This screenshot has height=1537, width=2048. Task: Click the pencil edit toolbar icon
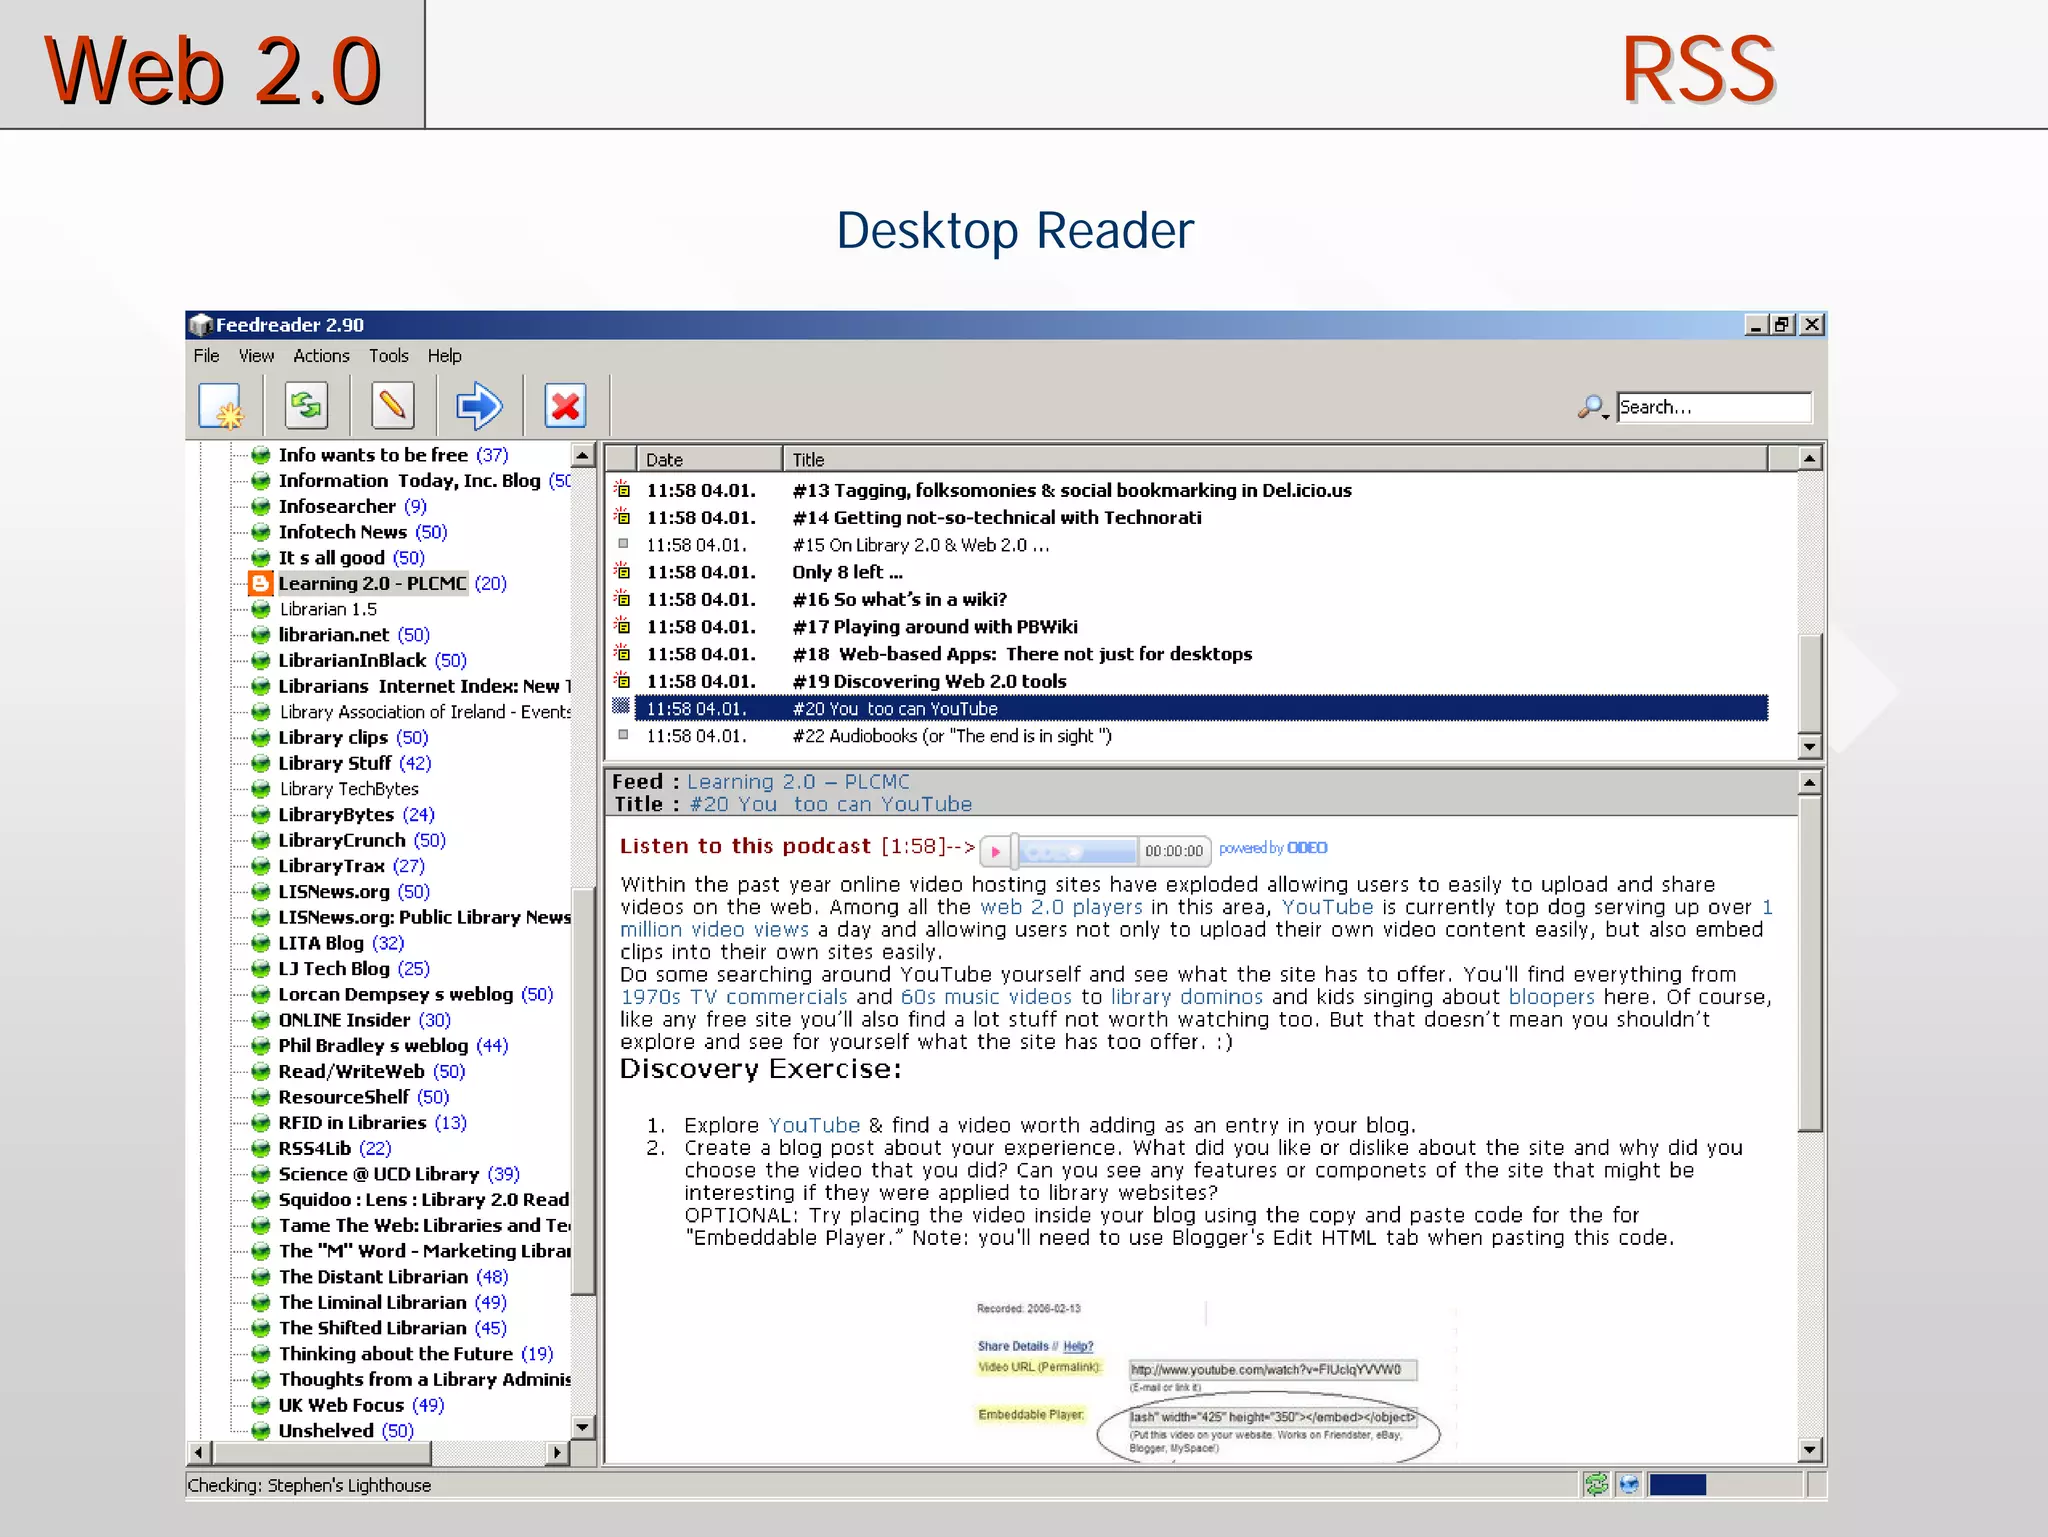(x=392, y=406)
